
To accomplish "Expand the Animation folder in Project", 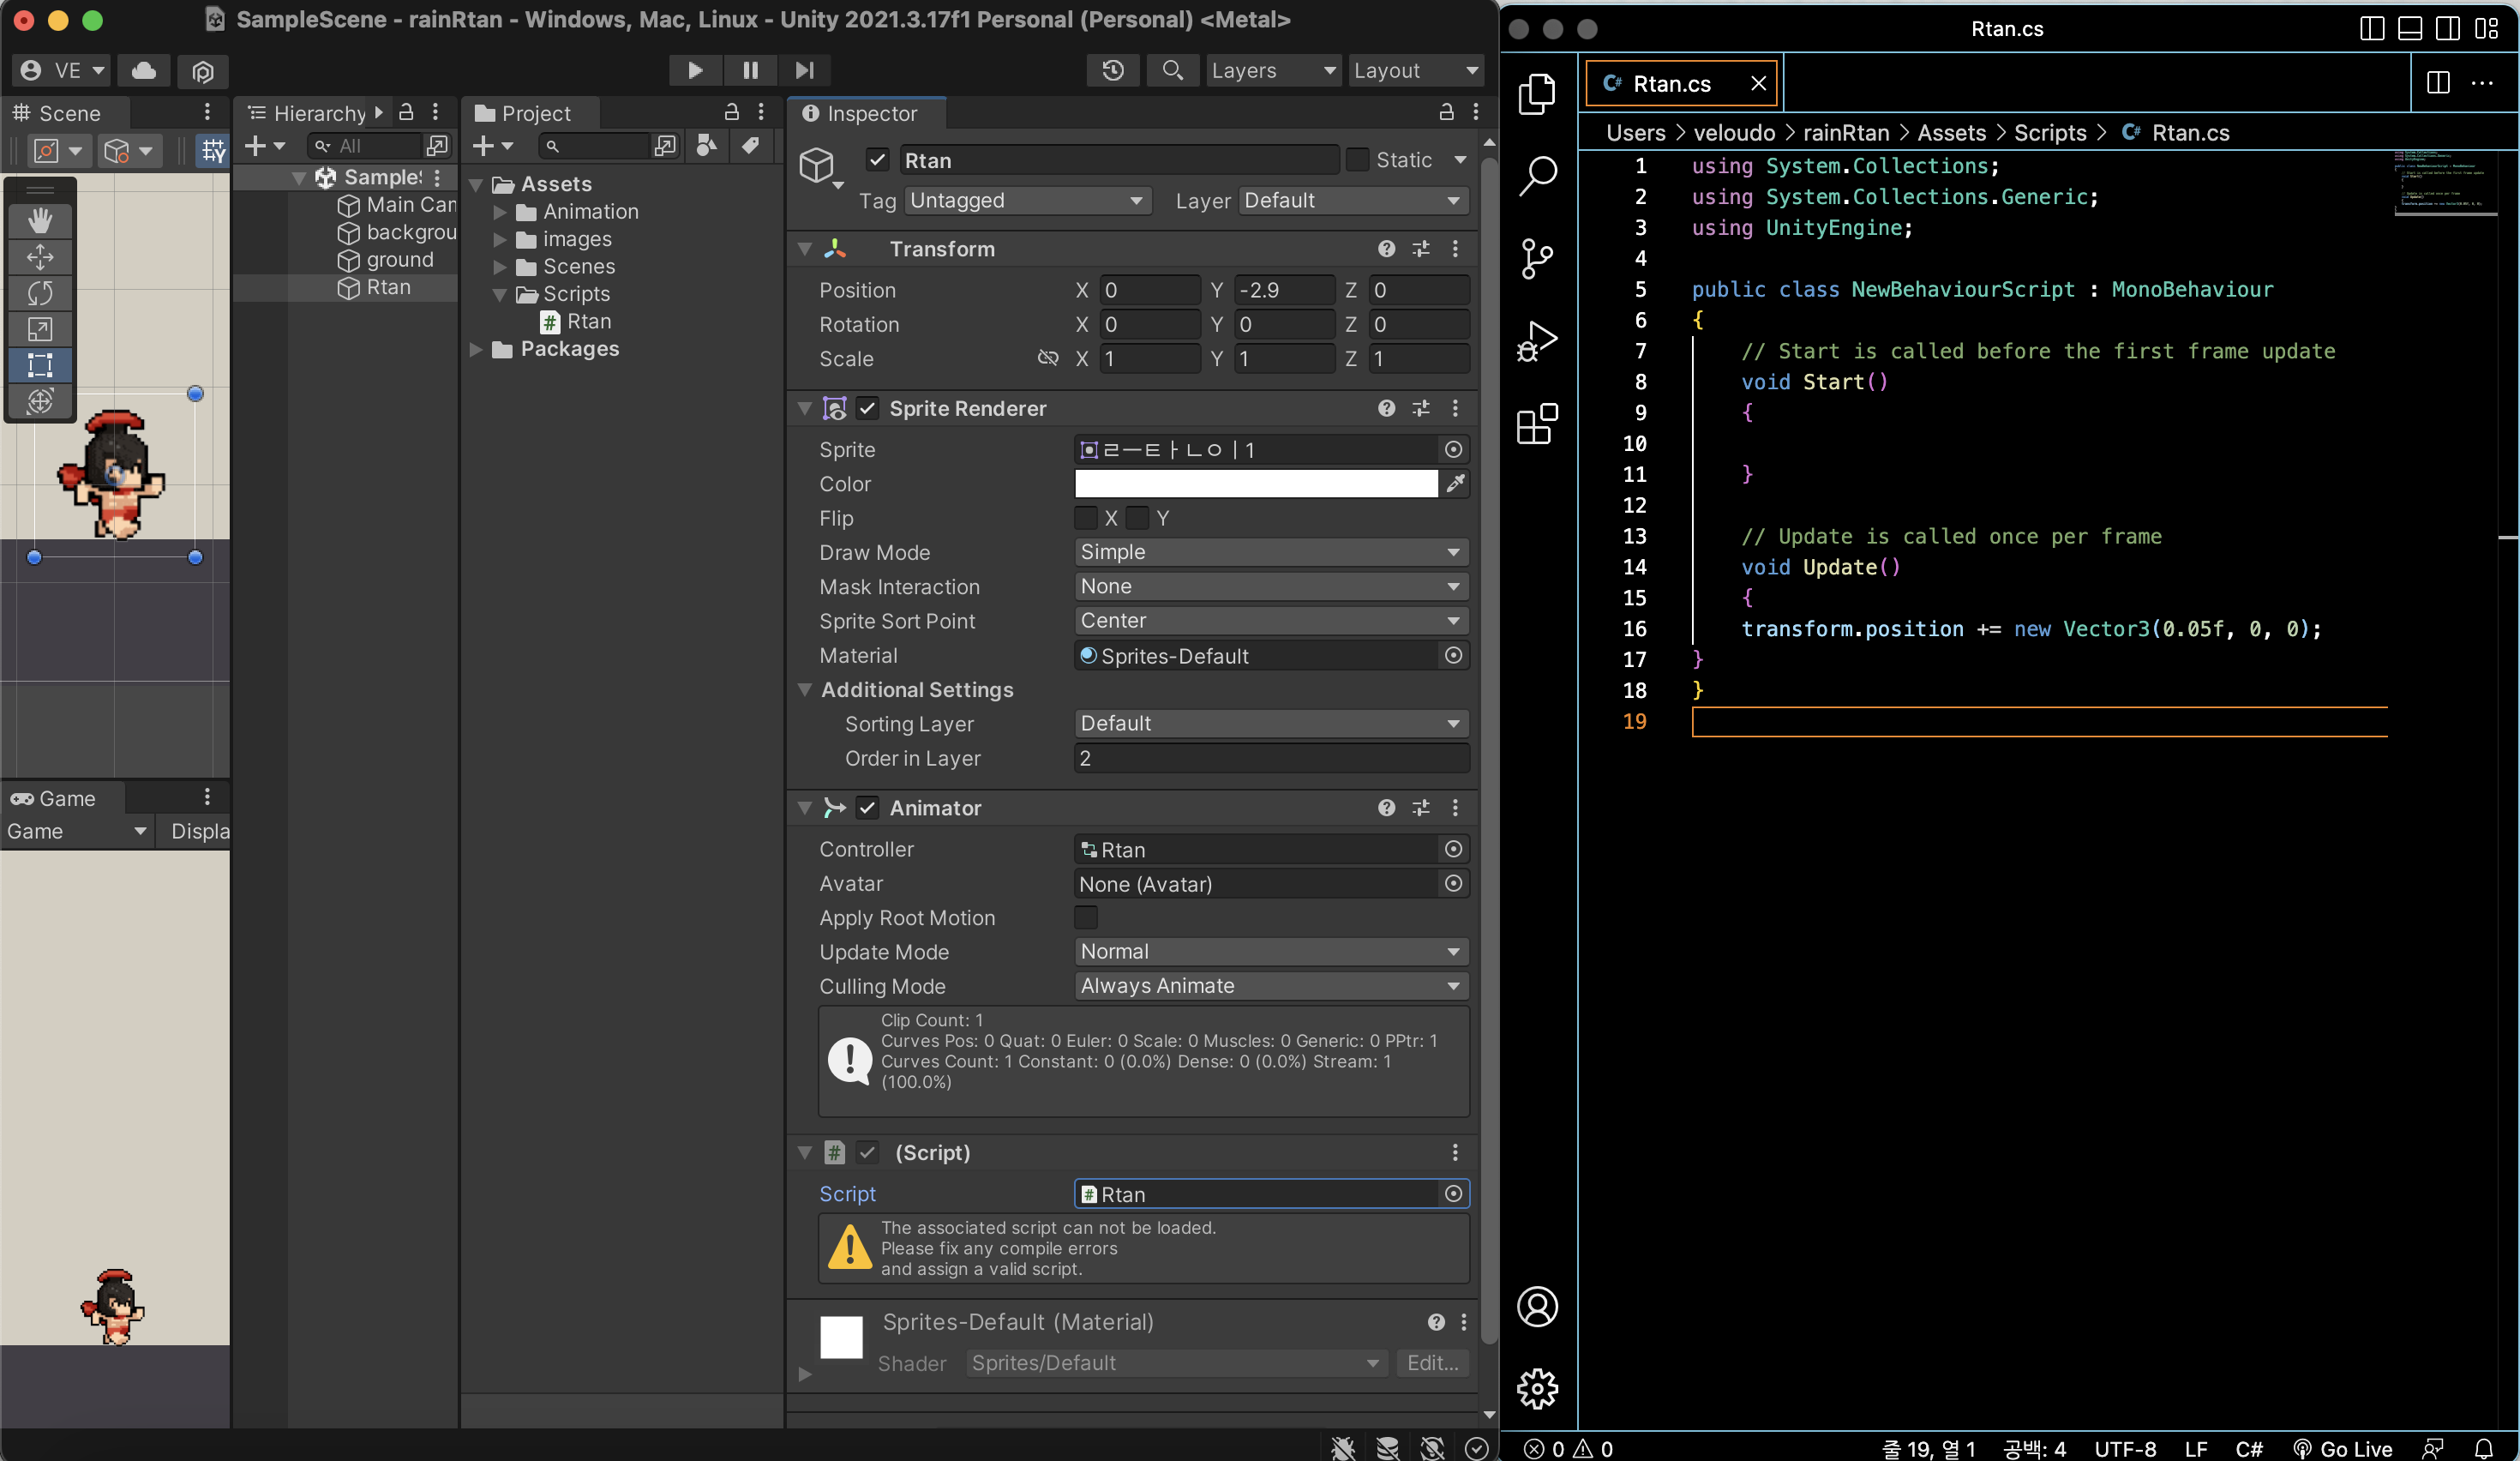I will 500,212.
